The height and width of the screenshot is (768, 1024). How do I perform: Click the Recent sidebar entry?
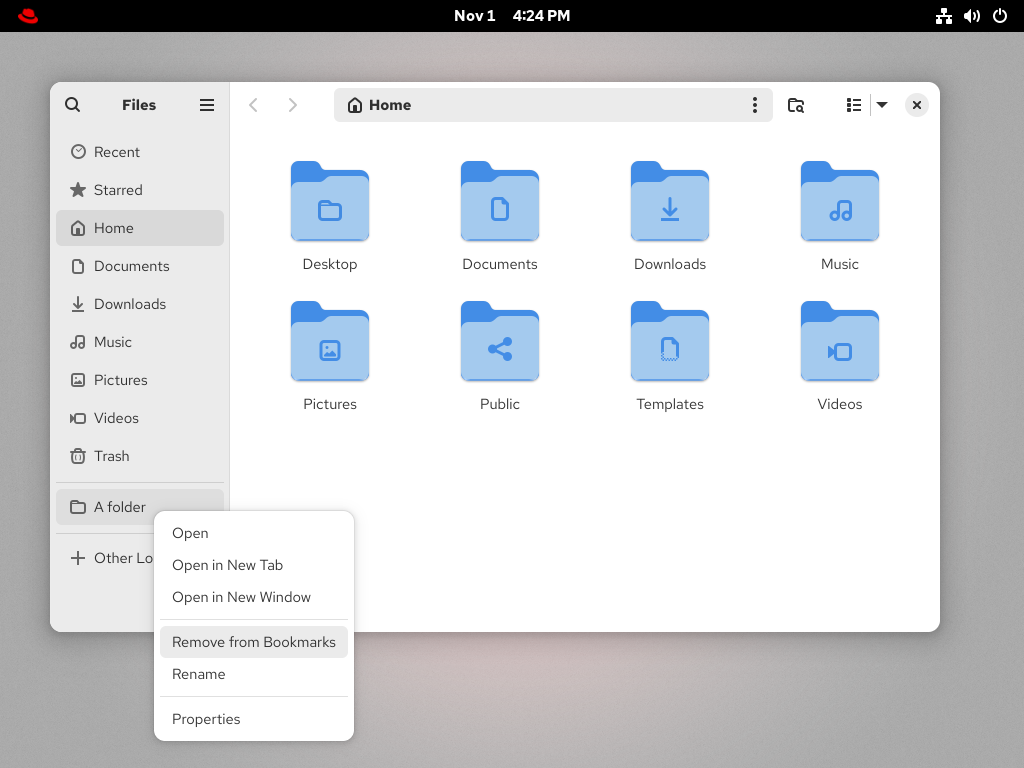pos(116,152)
